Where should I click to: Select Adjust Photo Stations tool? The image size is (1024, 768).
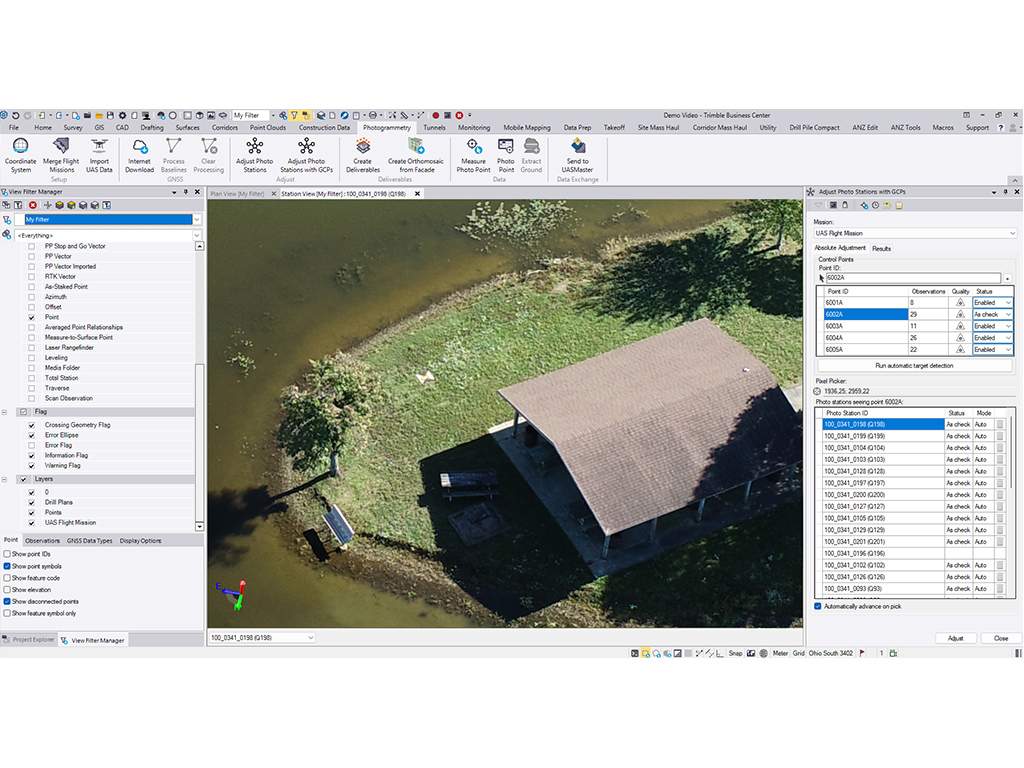(x=254, y=147)
